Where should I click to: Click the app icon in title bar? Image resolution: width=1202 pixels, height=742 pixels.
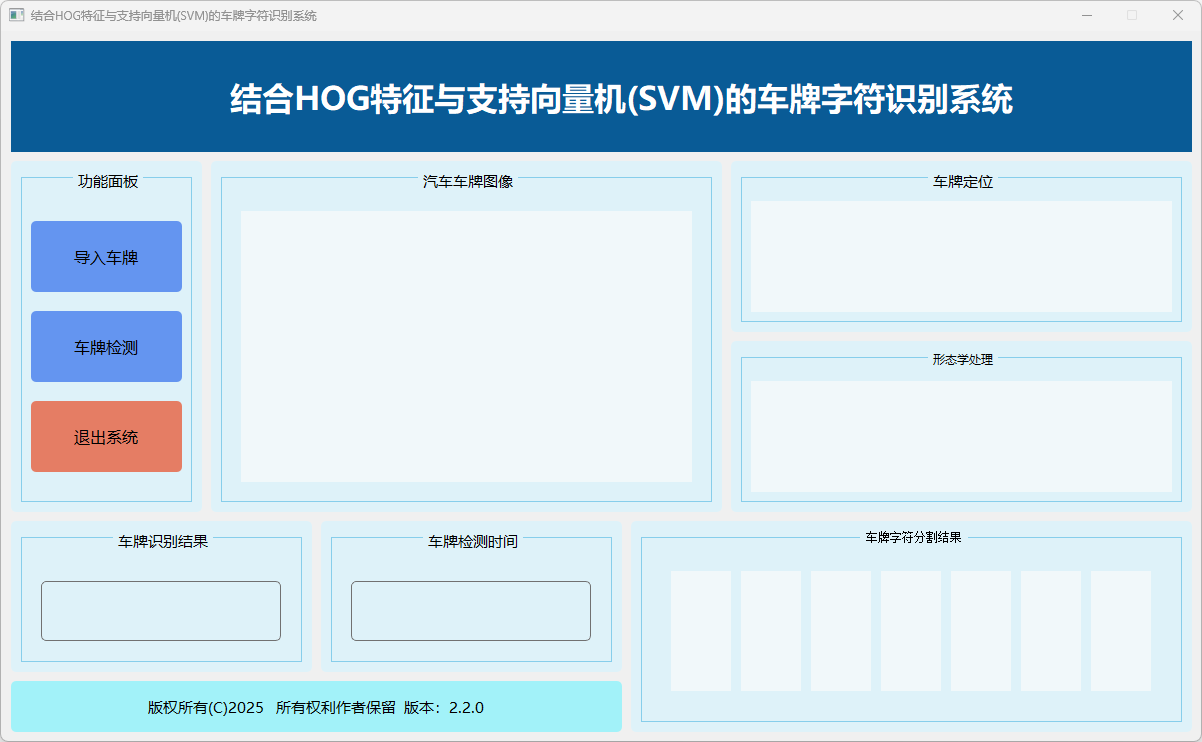coord(16,15)
